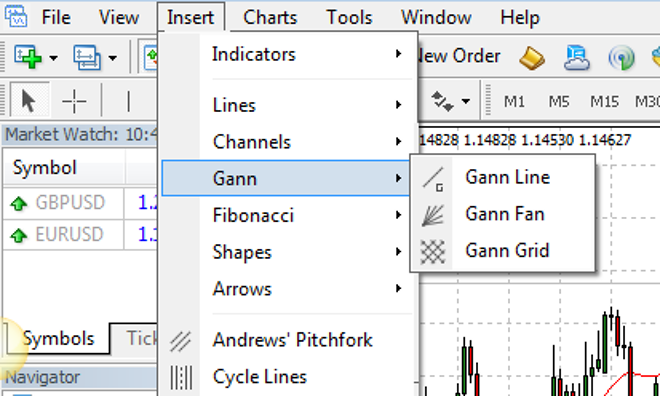Expand the Fibonacci submenu
The image size is (660, 396).
pos(288,215)
